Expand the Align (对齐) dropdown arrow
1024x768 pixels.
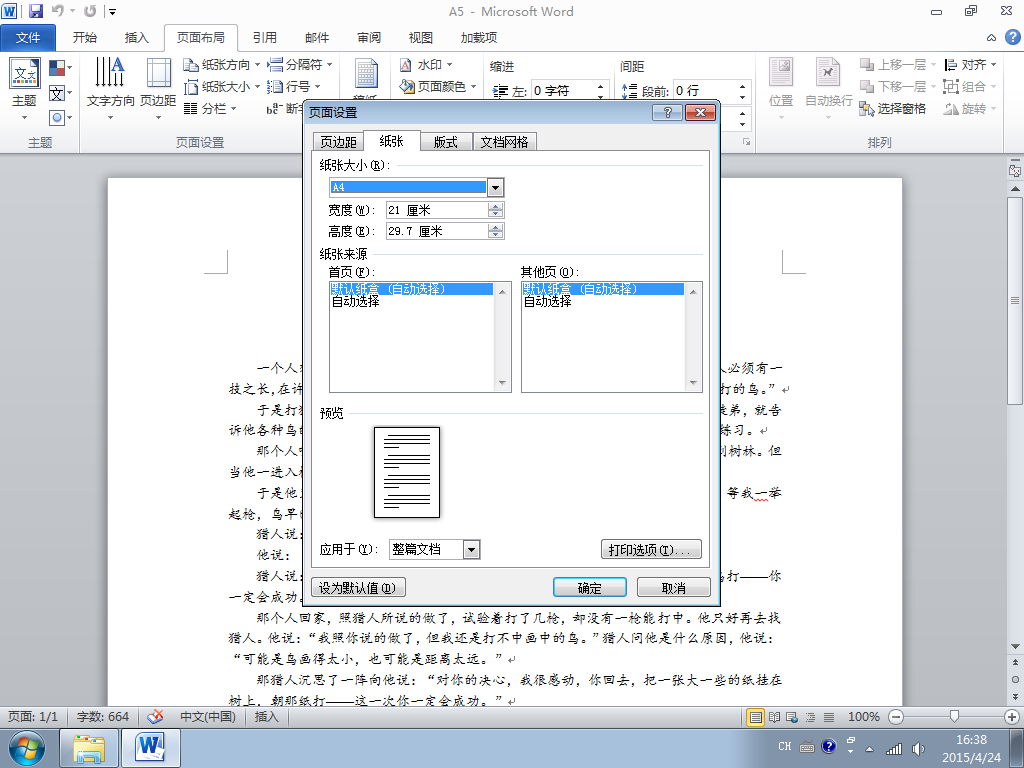993,65
